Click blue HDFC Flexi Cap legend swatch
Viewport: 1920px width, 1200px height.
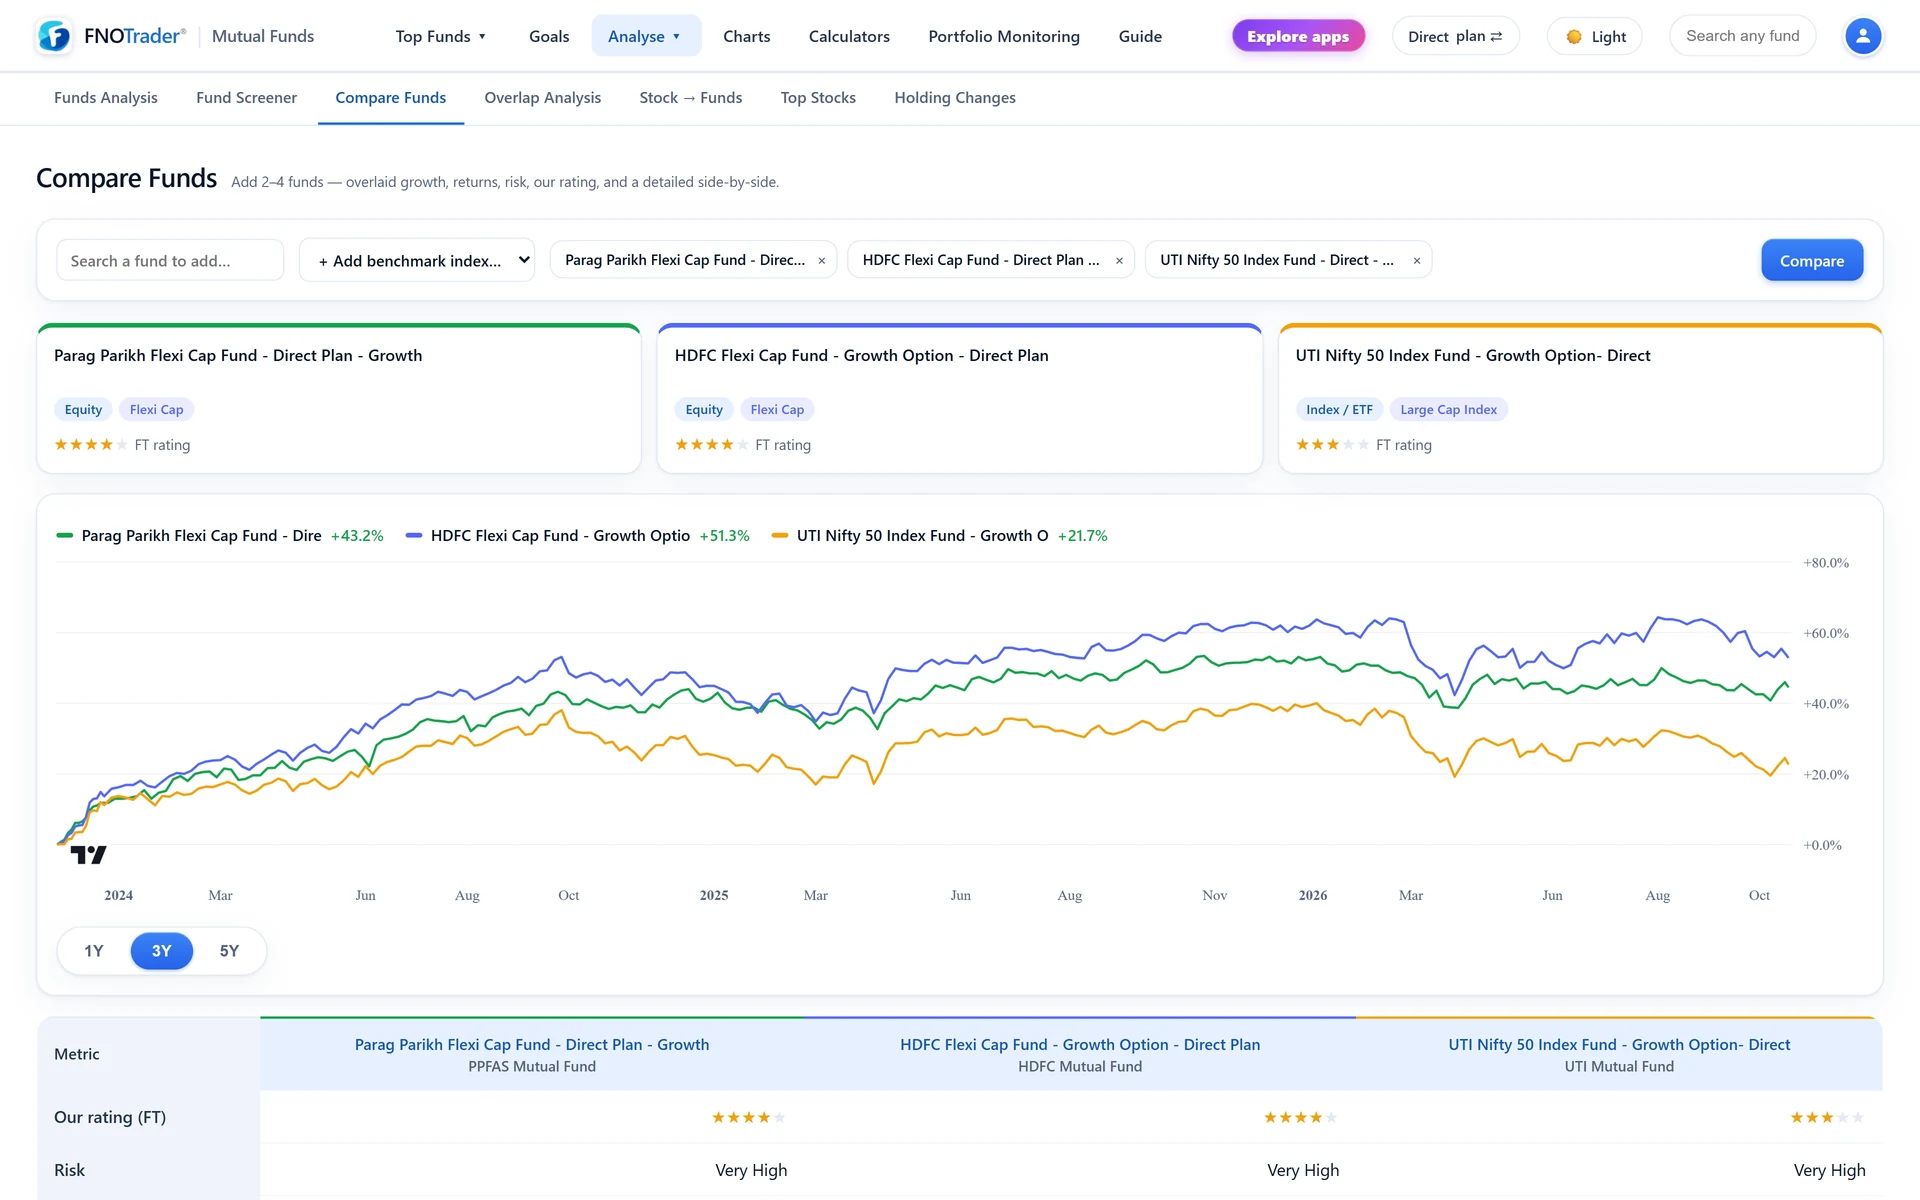pyautogui.click(x=414, y=536)
